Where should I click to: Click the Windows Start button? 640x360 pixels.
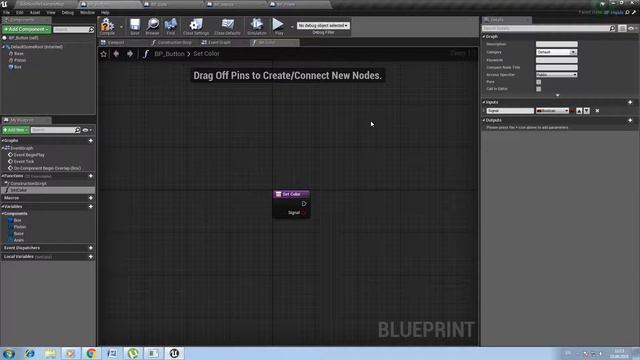click(x=9, y=353)
